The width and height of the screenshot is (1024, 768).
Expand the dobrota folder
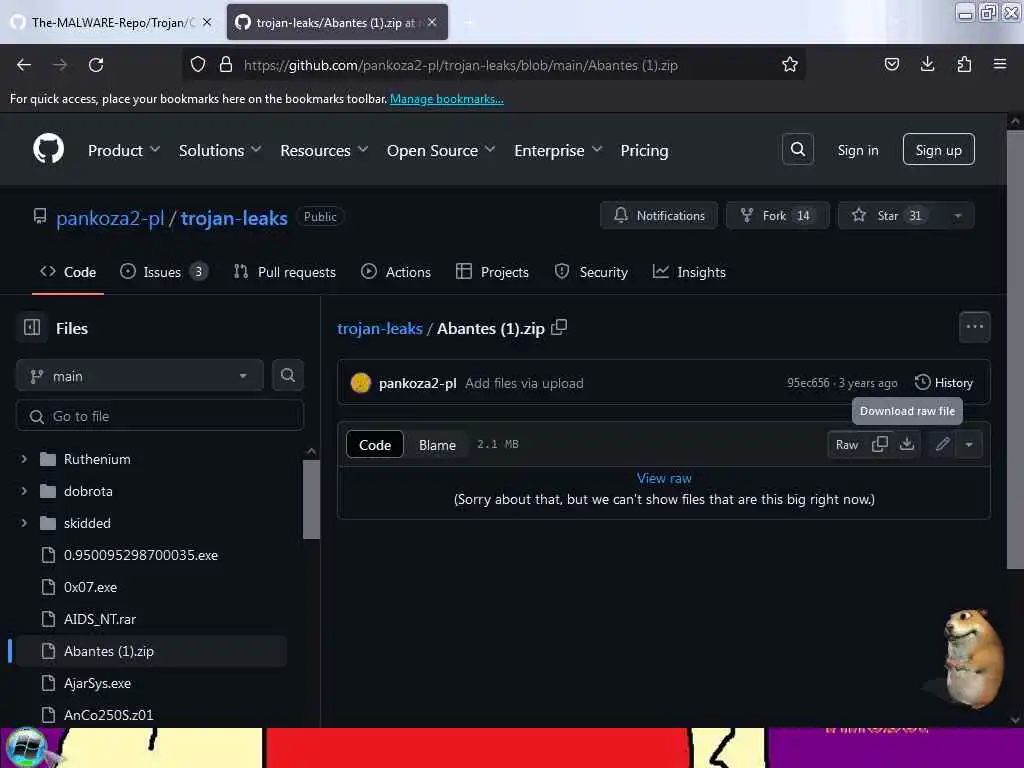pos(24,490)
